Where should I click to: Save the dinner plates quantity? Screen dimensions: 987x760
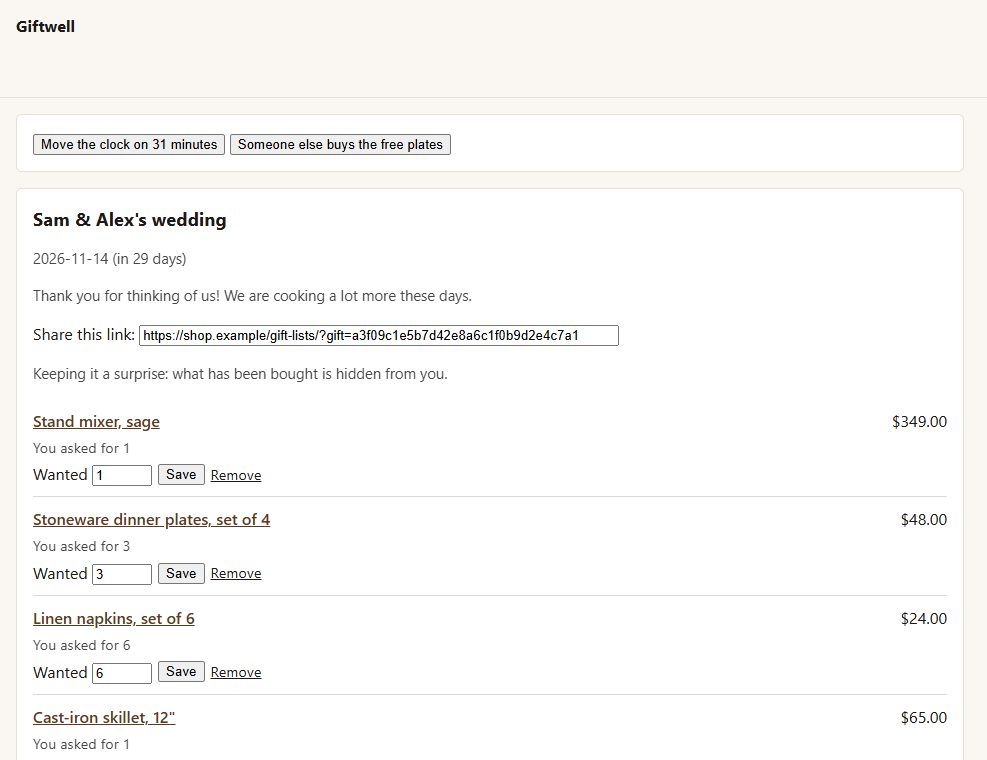(181, 573)
